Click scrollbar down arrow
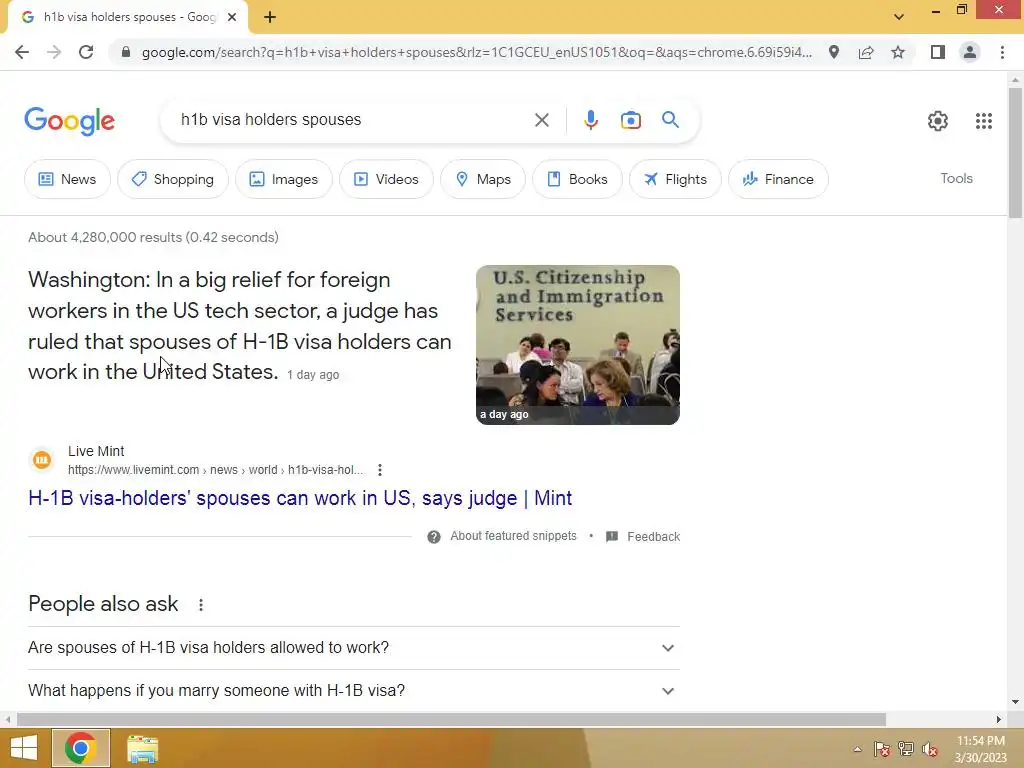 (1015, 702)
